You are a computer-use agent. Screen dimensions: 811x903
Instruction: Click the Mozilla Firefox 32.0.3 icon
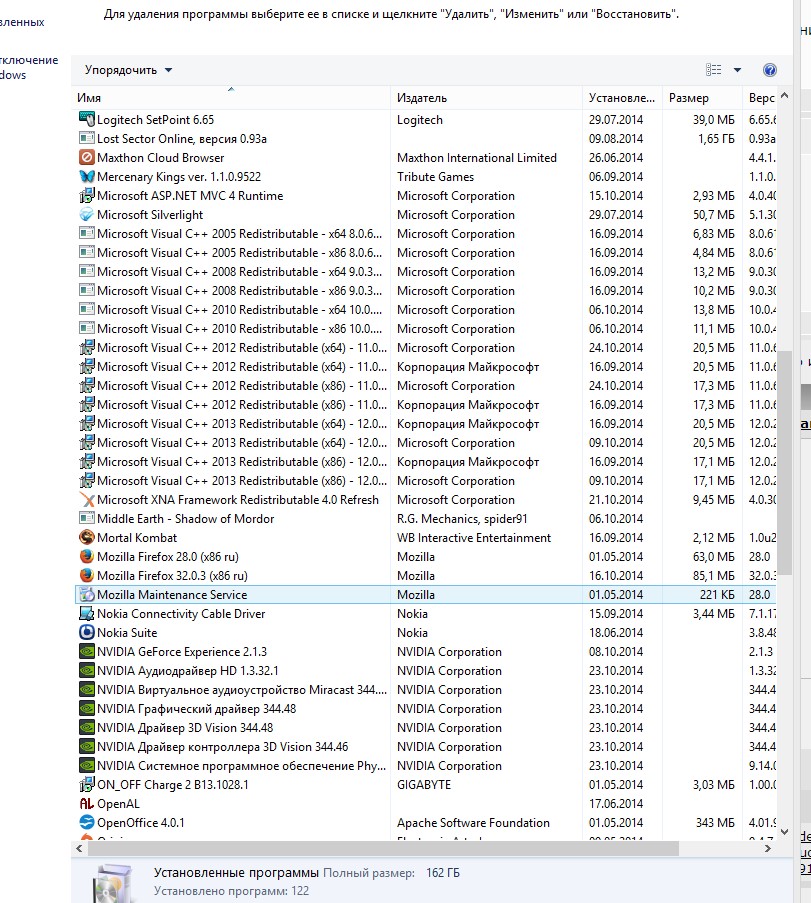click(x=86, y=575)
